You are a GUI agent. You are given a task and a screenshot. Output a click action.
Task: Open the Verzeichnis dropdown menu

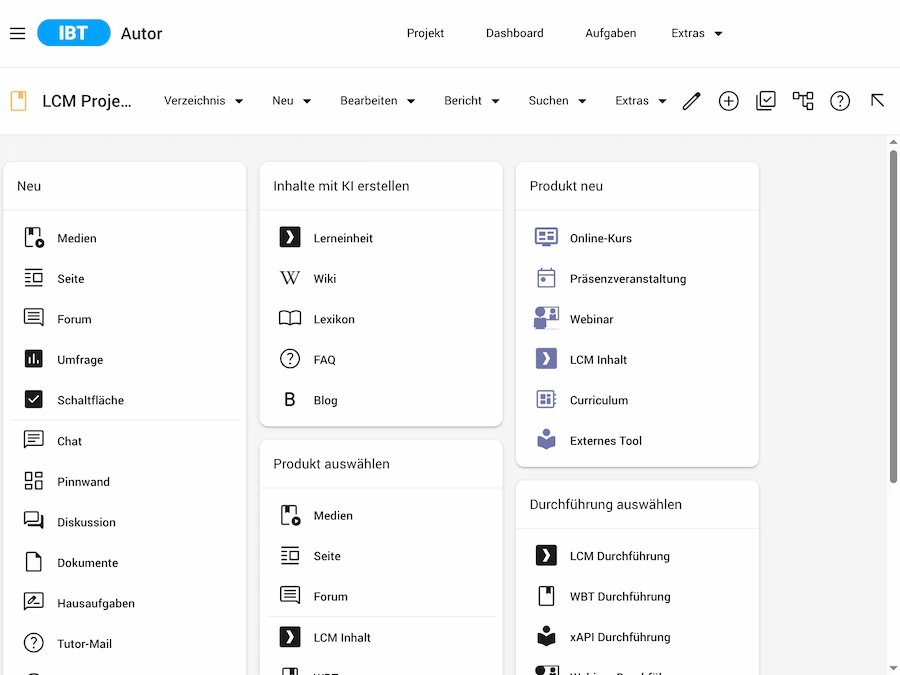tap(203, 101)
